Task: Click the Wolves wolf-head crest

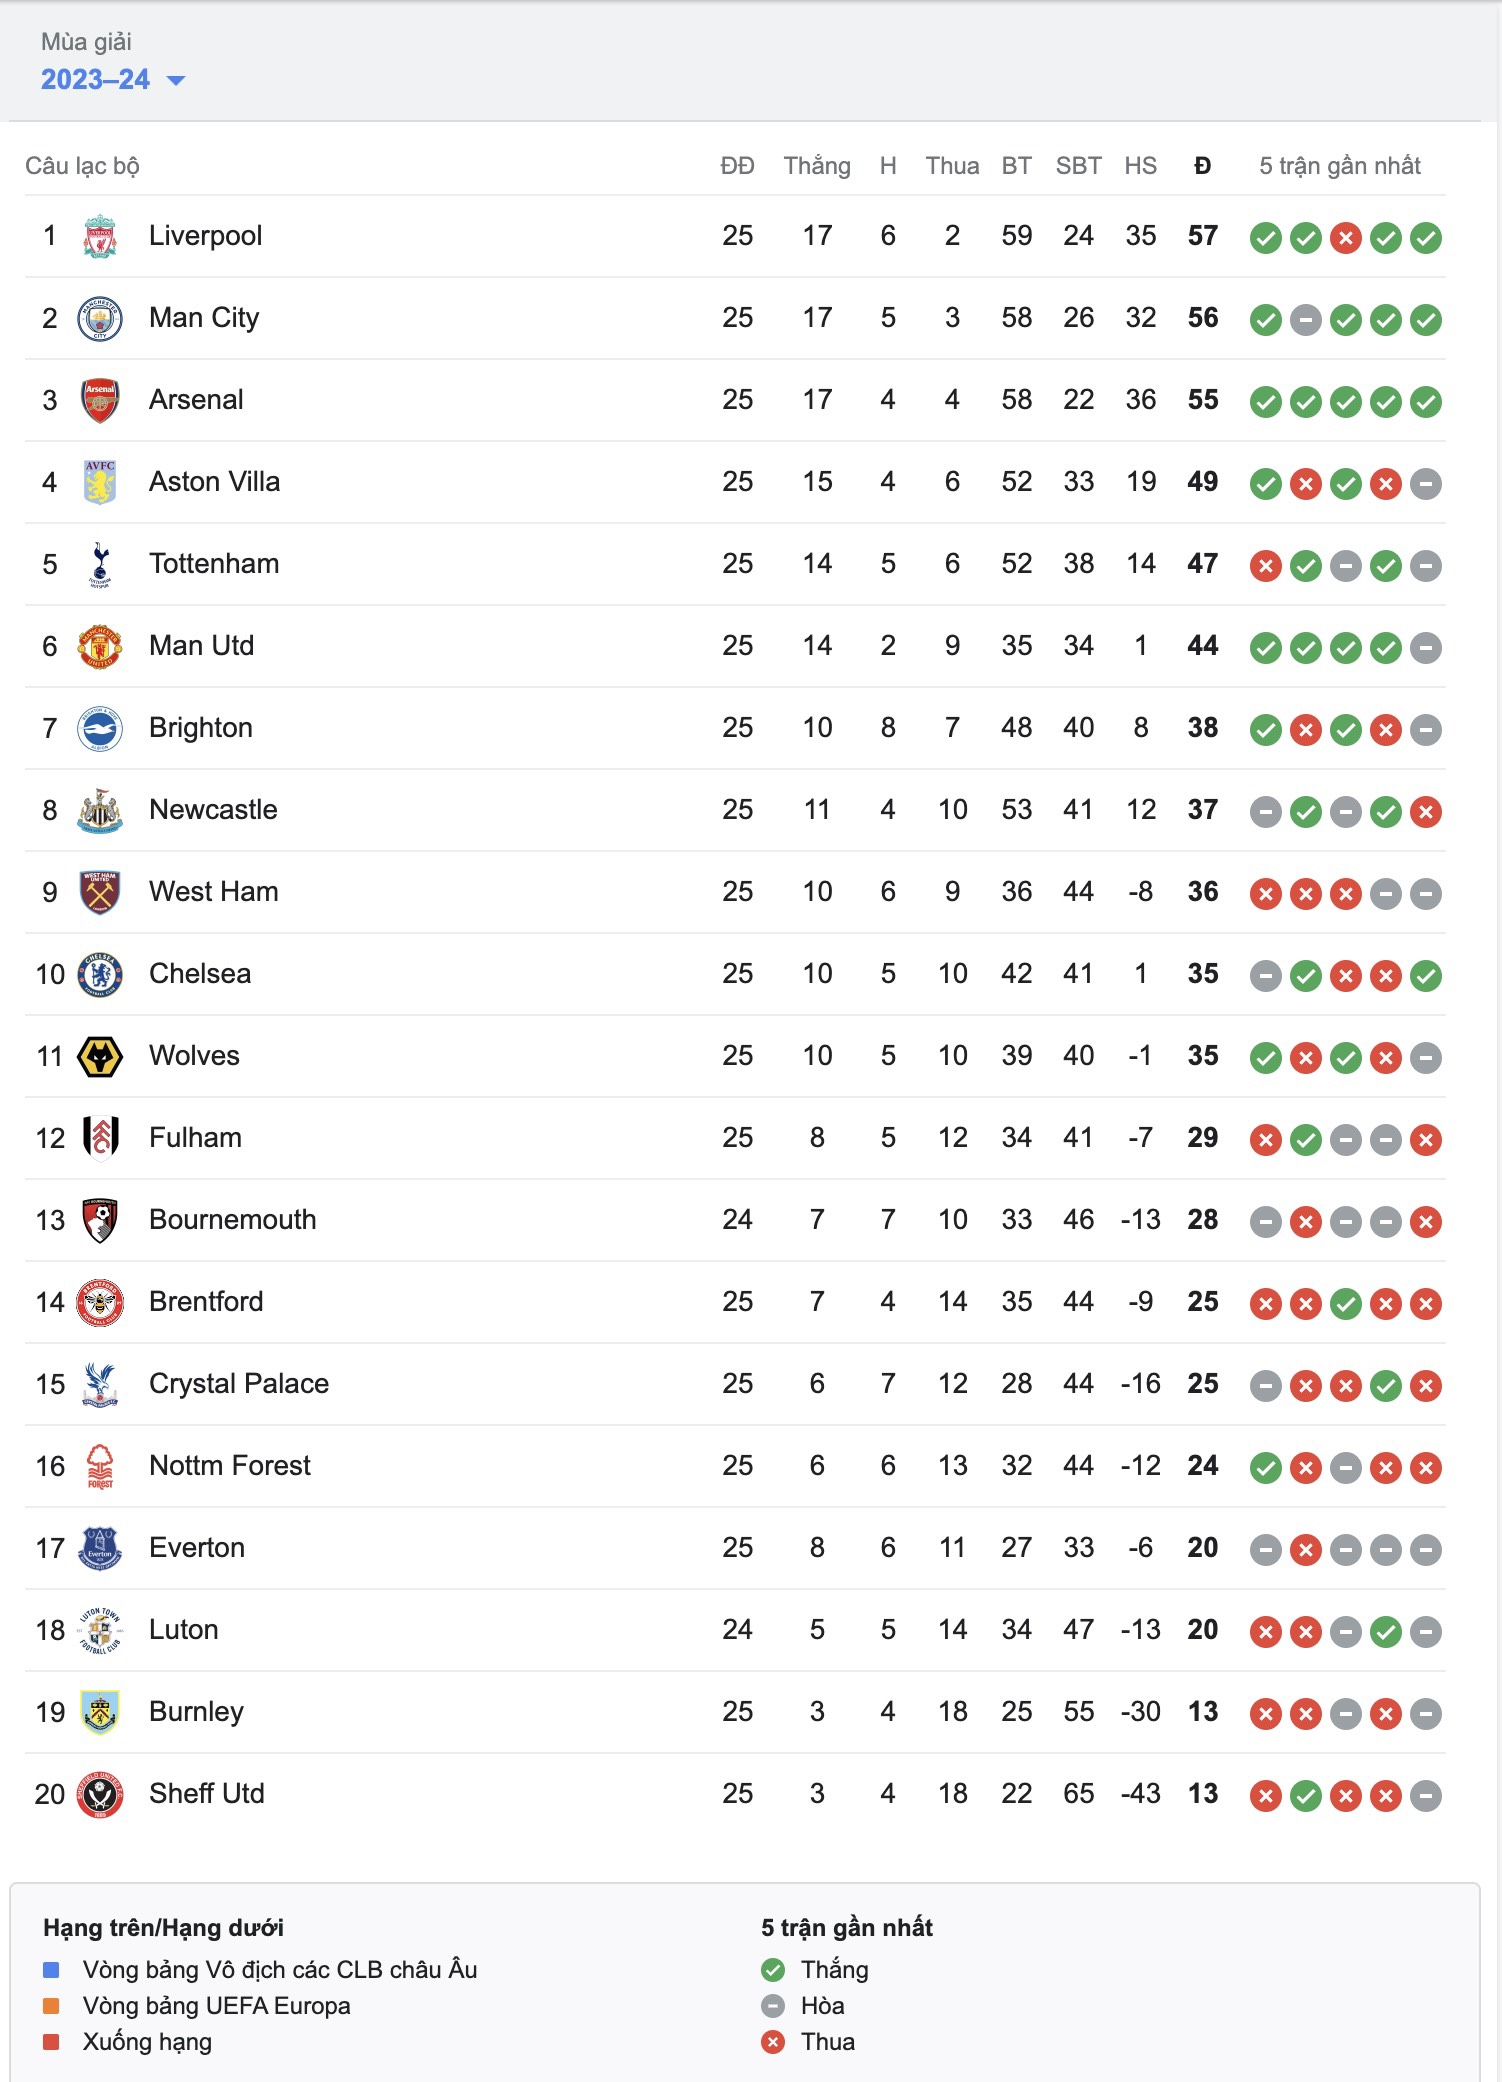Action: point(100,1056)
